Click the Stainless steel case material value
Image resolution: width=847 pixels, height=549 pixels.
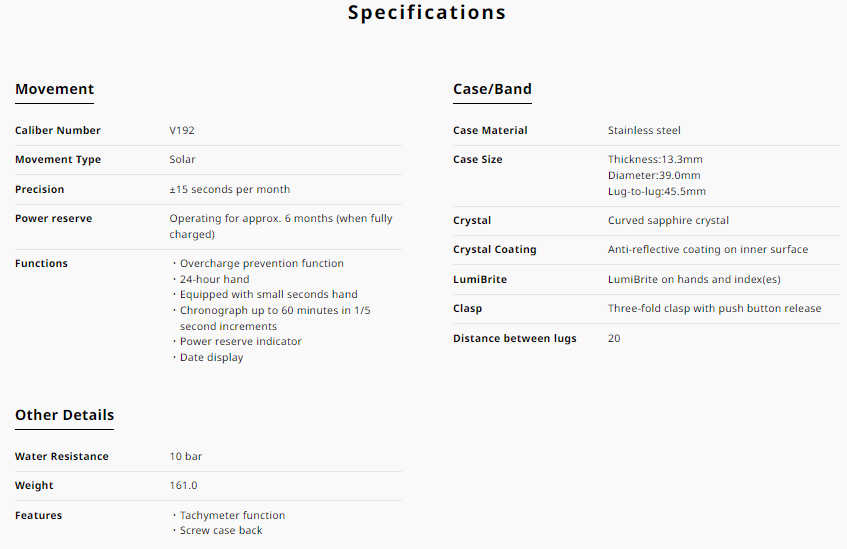click(x=644, y=131)
